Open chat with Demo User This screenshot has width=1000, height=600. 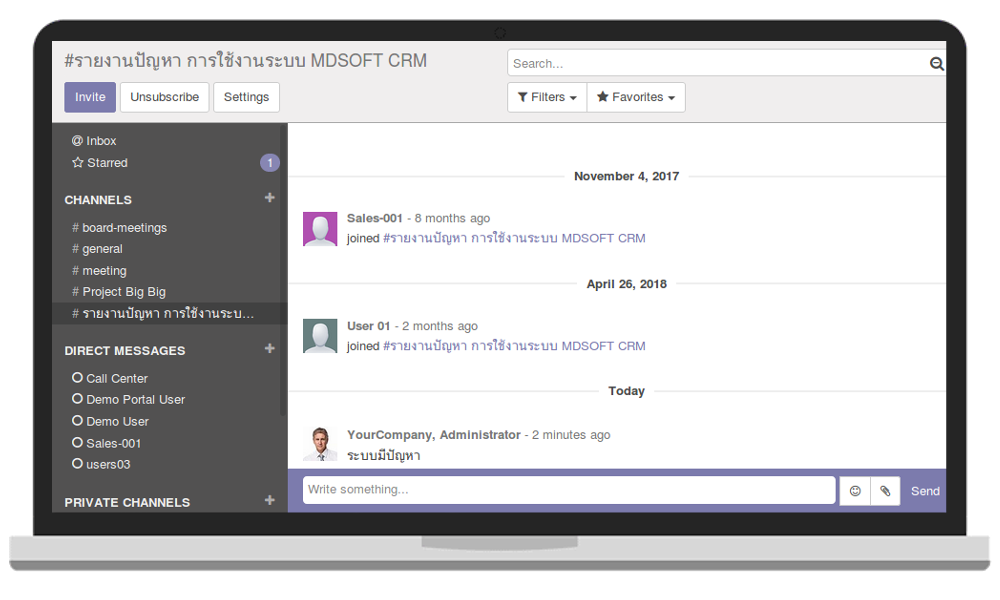[x=117, y=421]
